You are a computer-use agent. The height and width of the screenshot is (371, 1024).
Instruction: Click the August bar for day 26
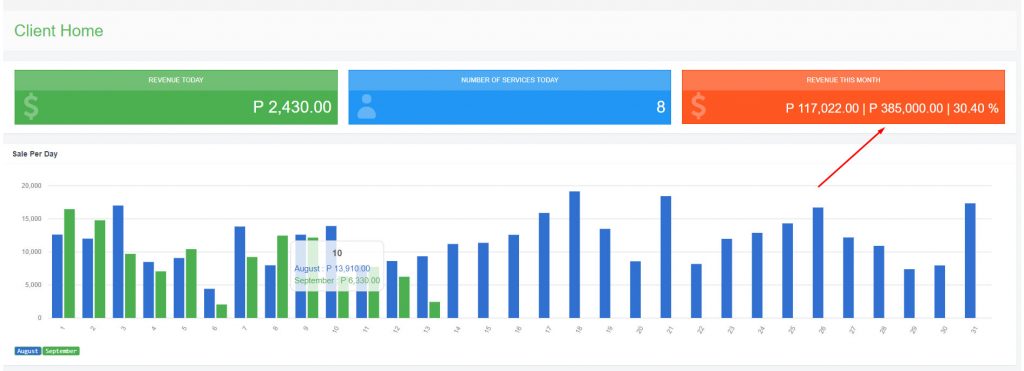[x=818, y=263]
